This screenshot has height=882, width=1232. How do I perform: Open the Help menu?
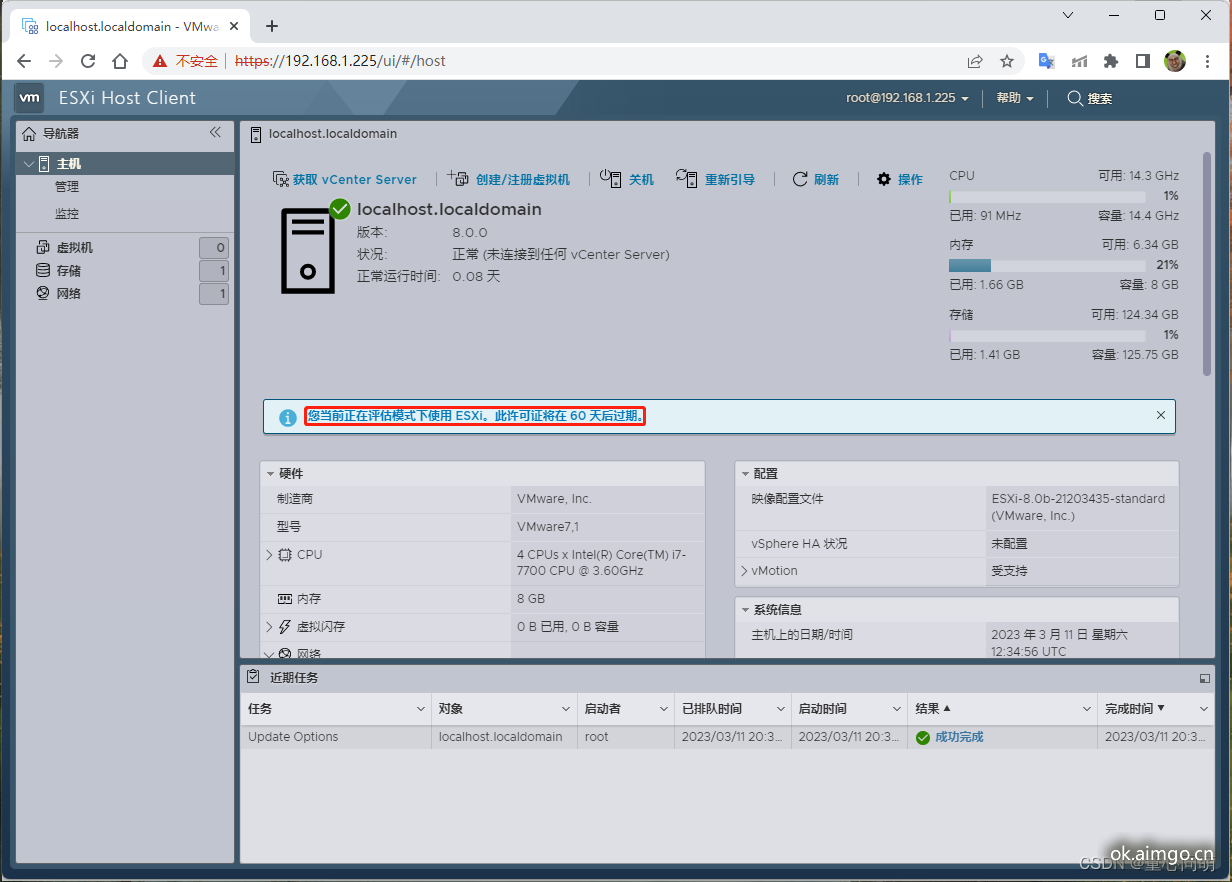click(x=1014, y=98)
